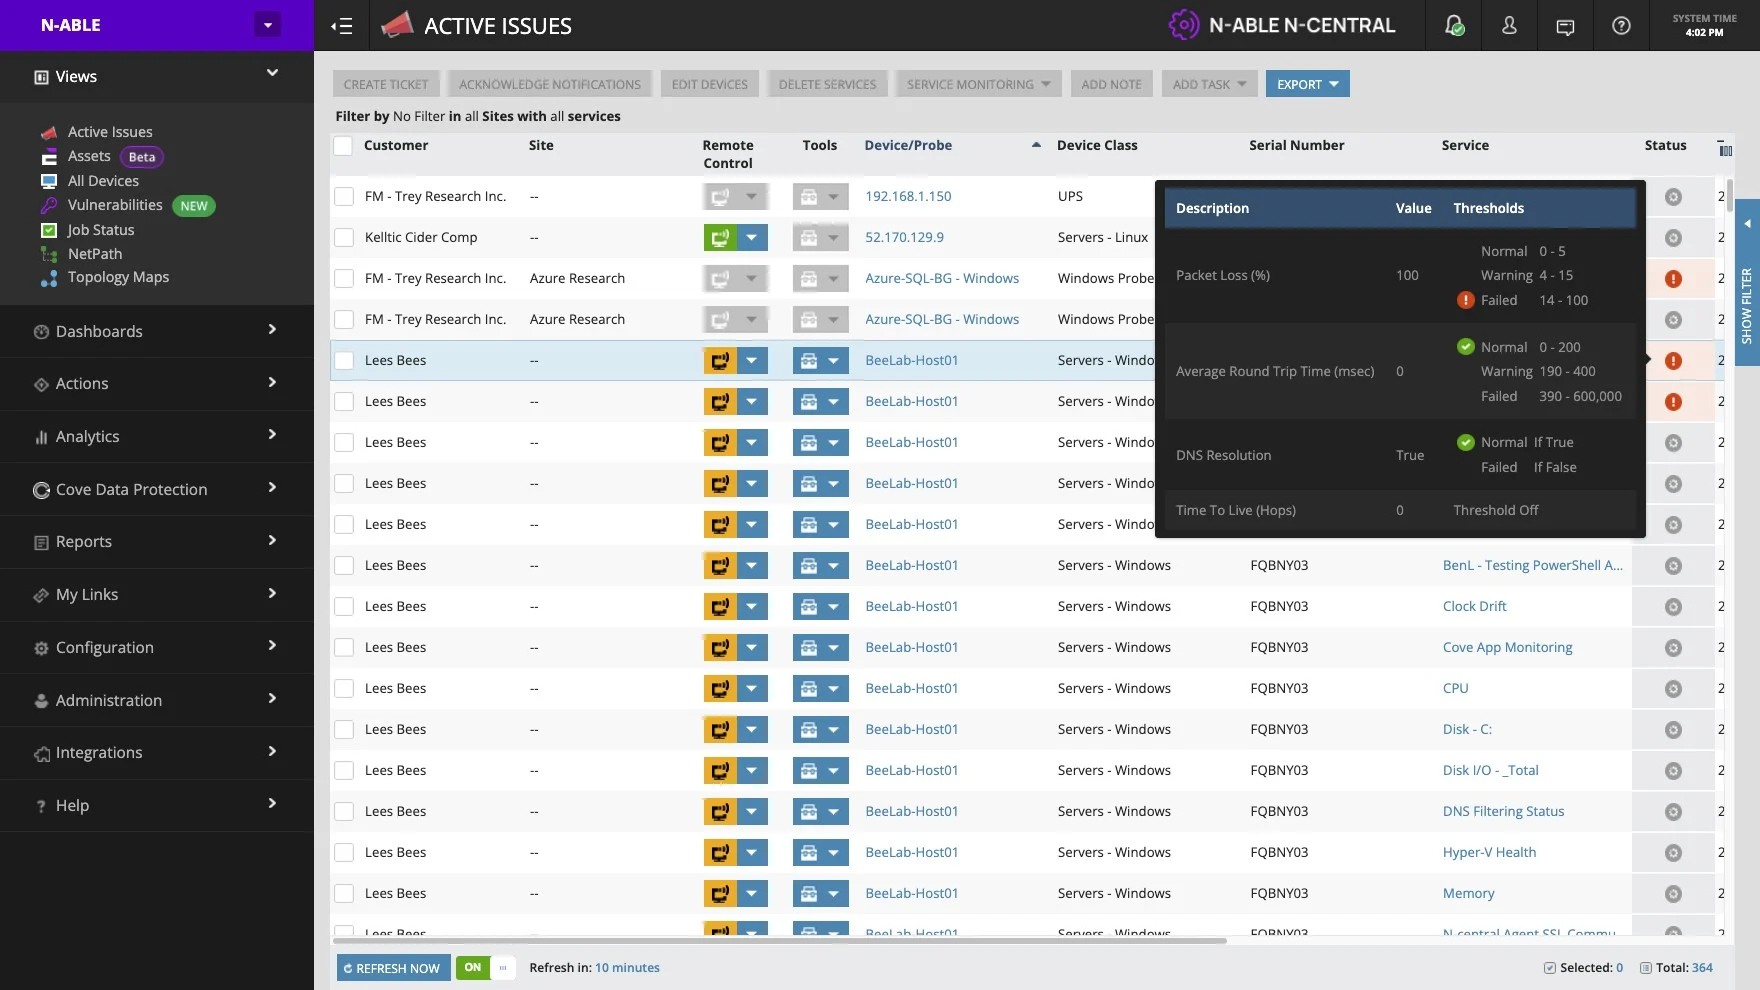
Task: Click status icon in Memory row
Action: (x=1673, y=894)
